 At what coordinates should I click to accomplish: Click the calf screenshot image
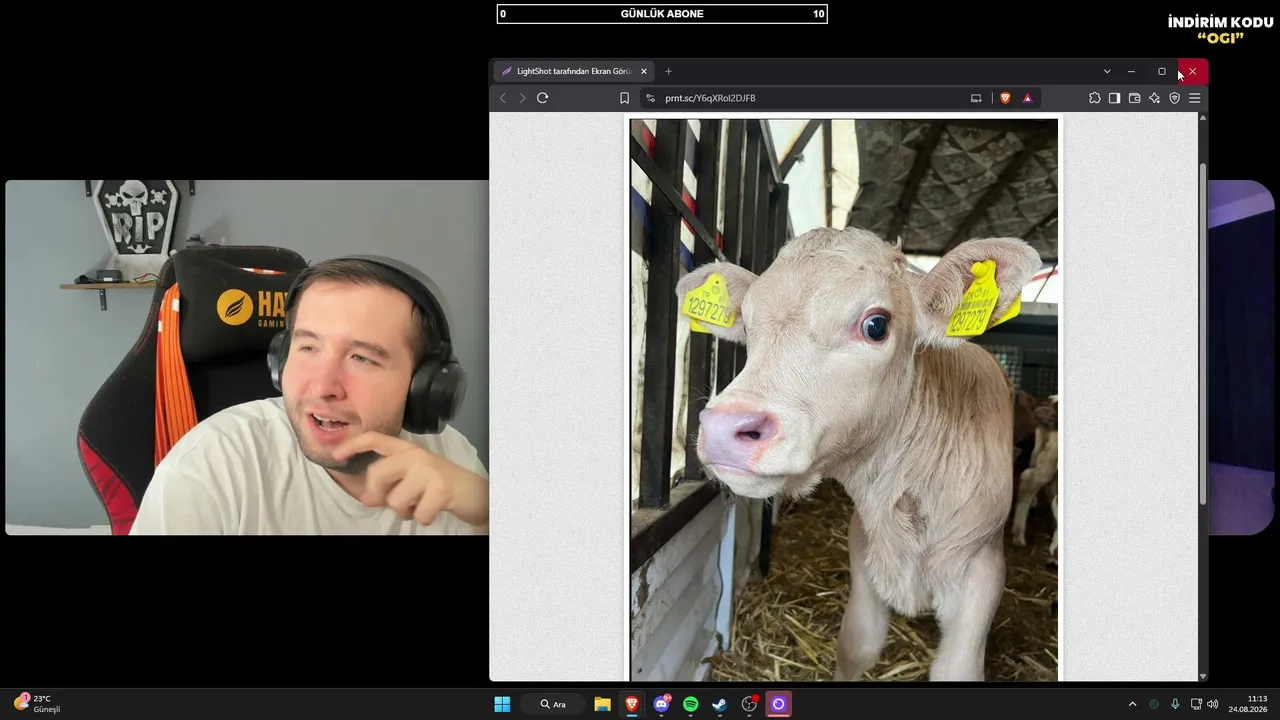(x=843, y=400)
